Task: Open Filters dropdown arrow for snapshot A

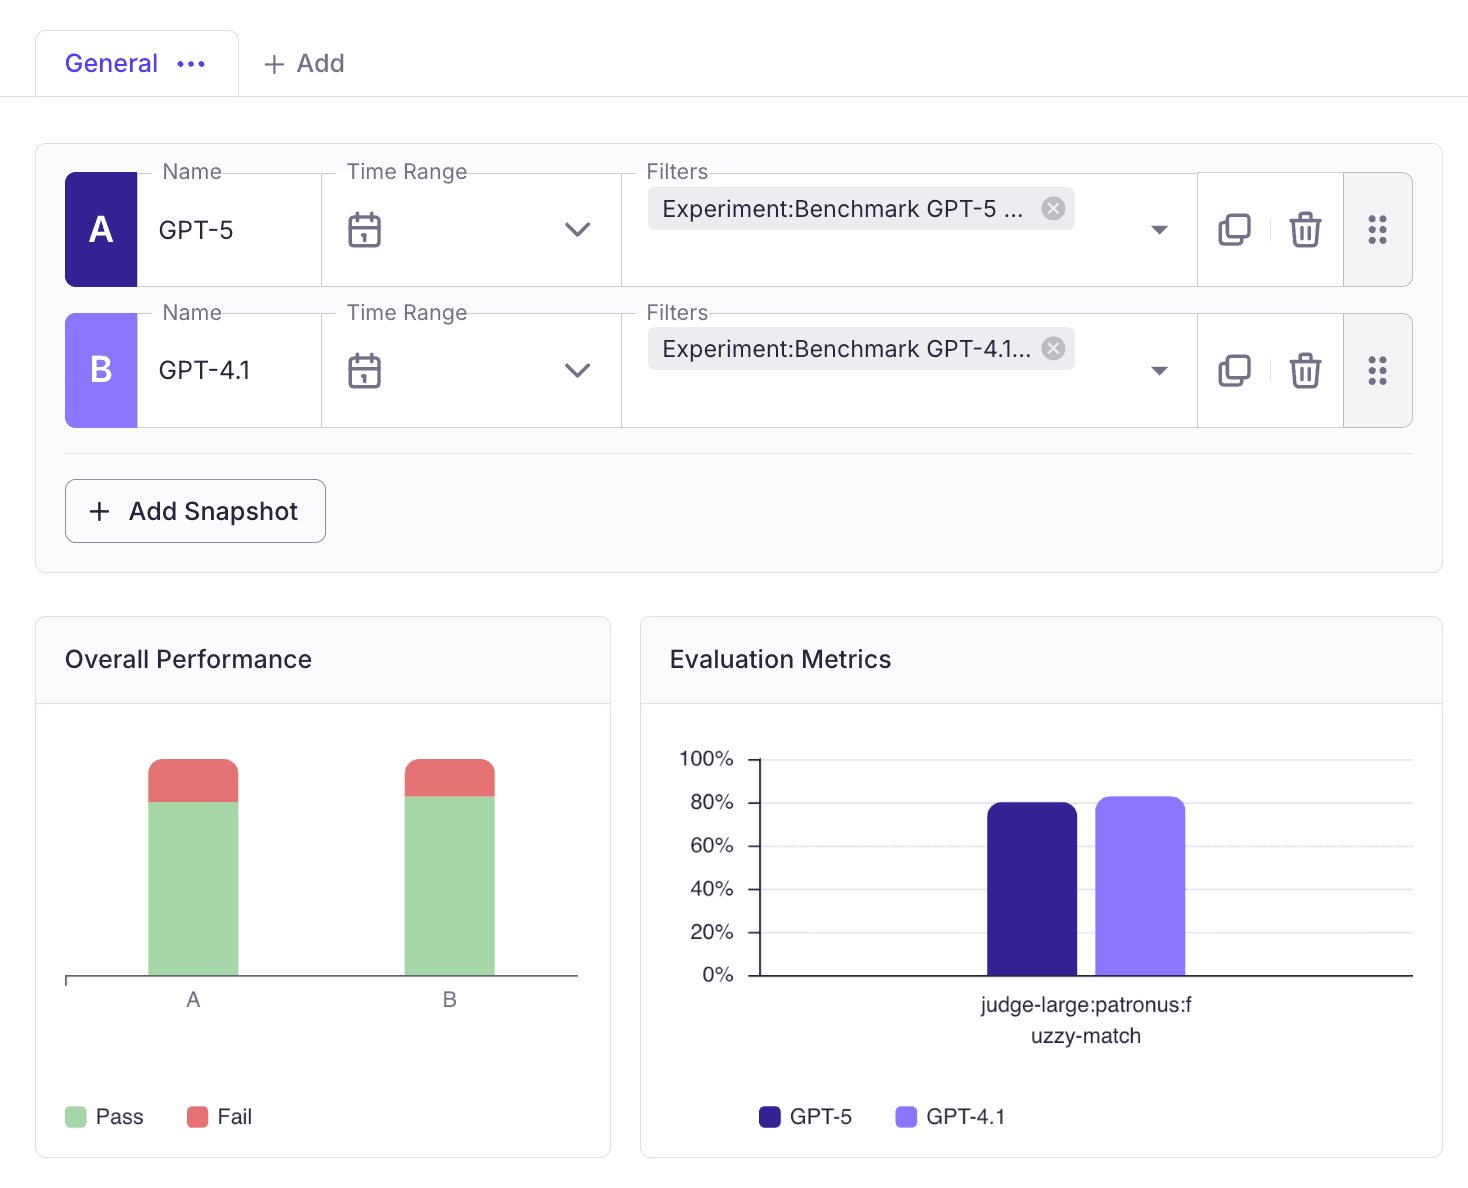Action: (1159, 230)
